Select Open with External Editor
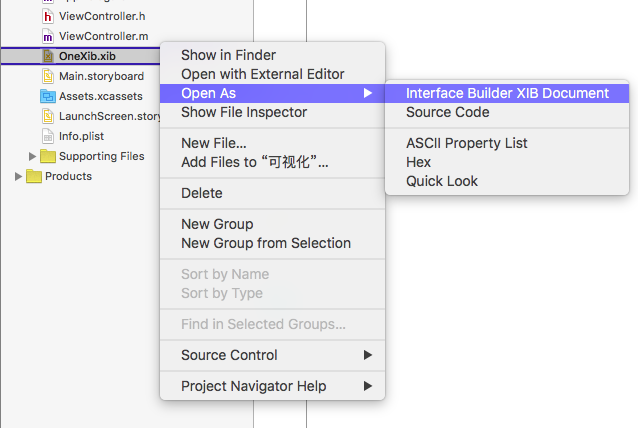 [x=272, y=74]
